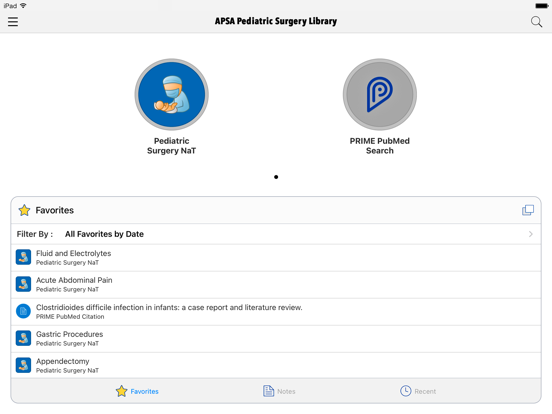Open Pediatric Surgery NaT round icon
Screen dimensions: 552x414
(x=171, y=94)
